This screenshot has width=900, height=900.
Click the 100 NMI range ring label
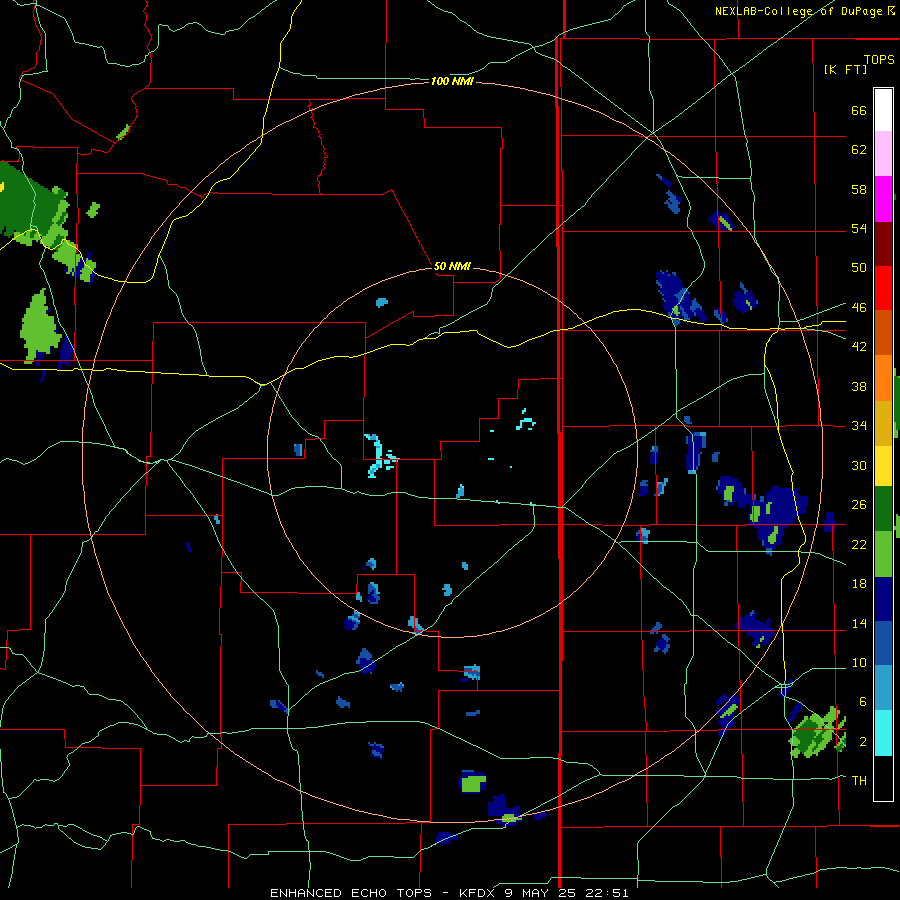tap(452, 82)
